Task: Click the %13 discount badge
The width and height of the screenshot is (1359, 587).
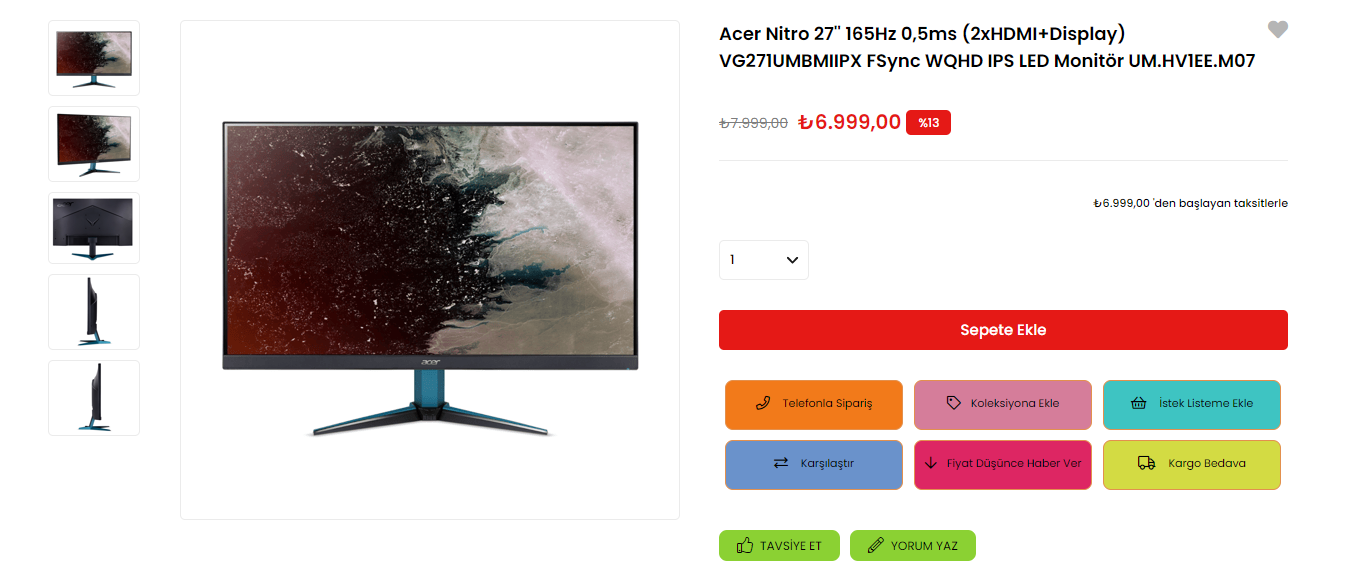Action: coord(928,122)
